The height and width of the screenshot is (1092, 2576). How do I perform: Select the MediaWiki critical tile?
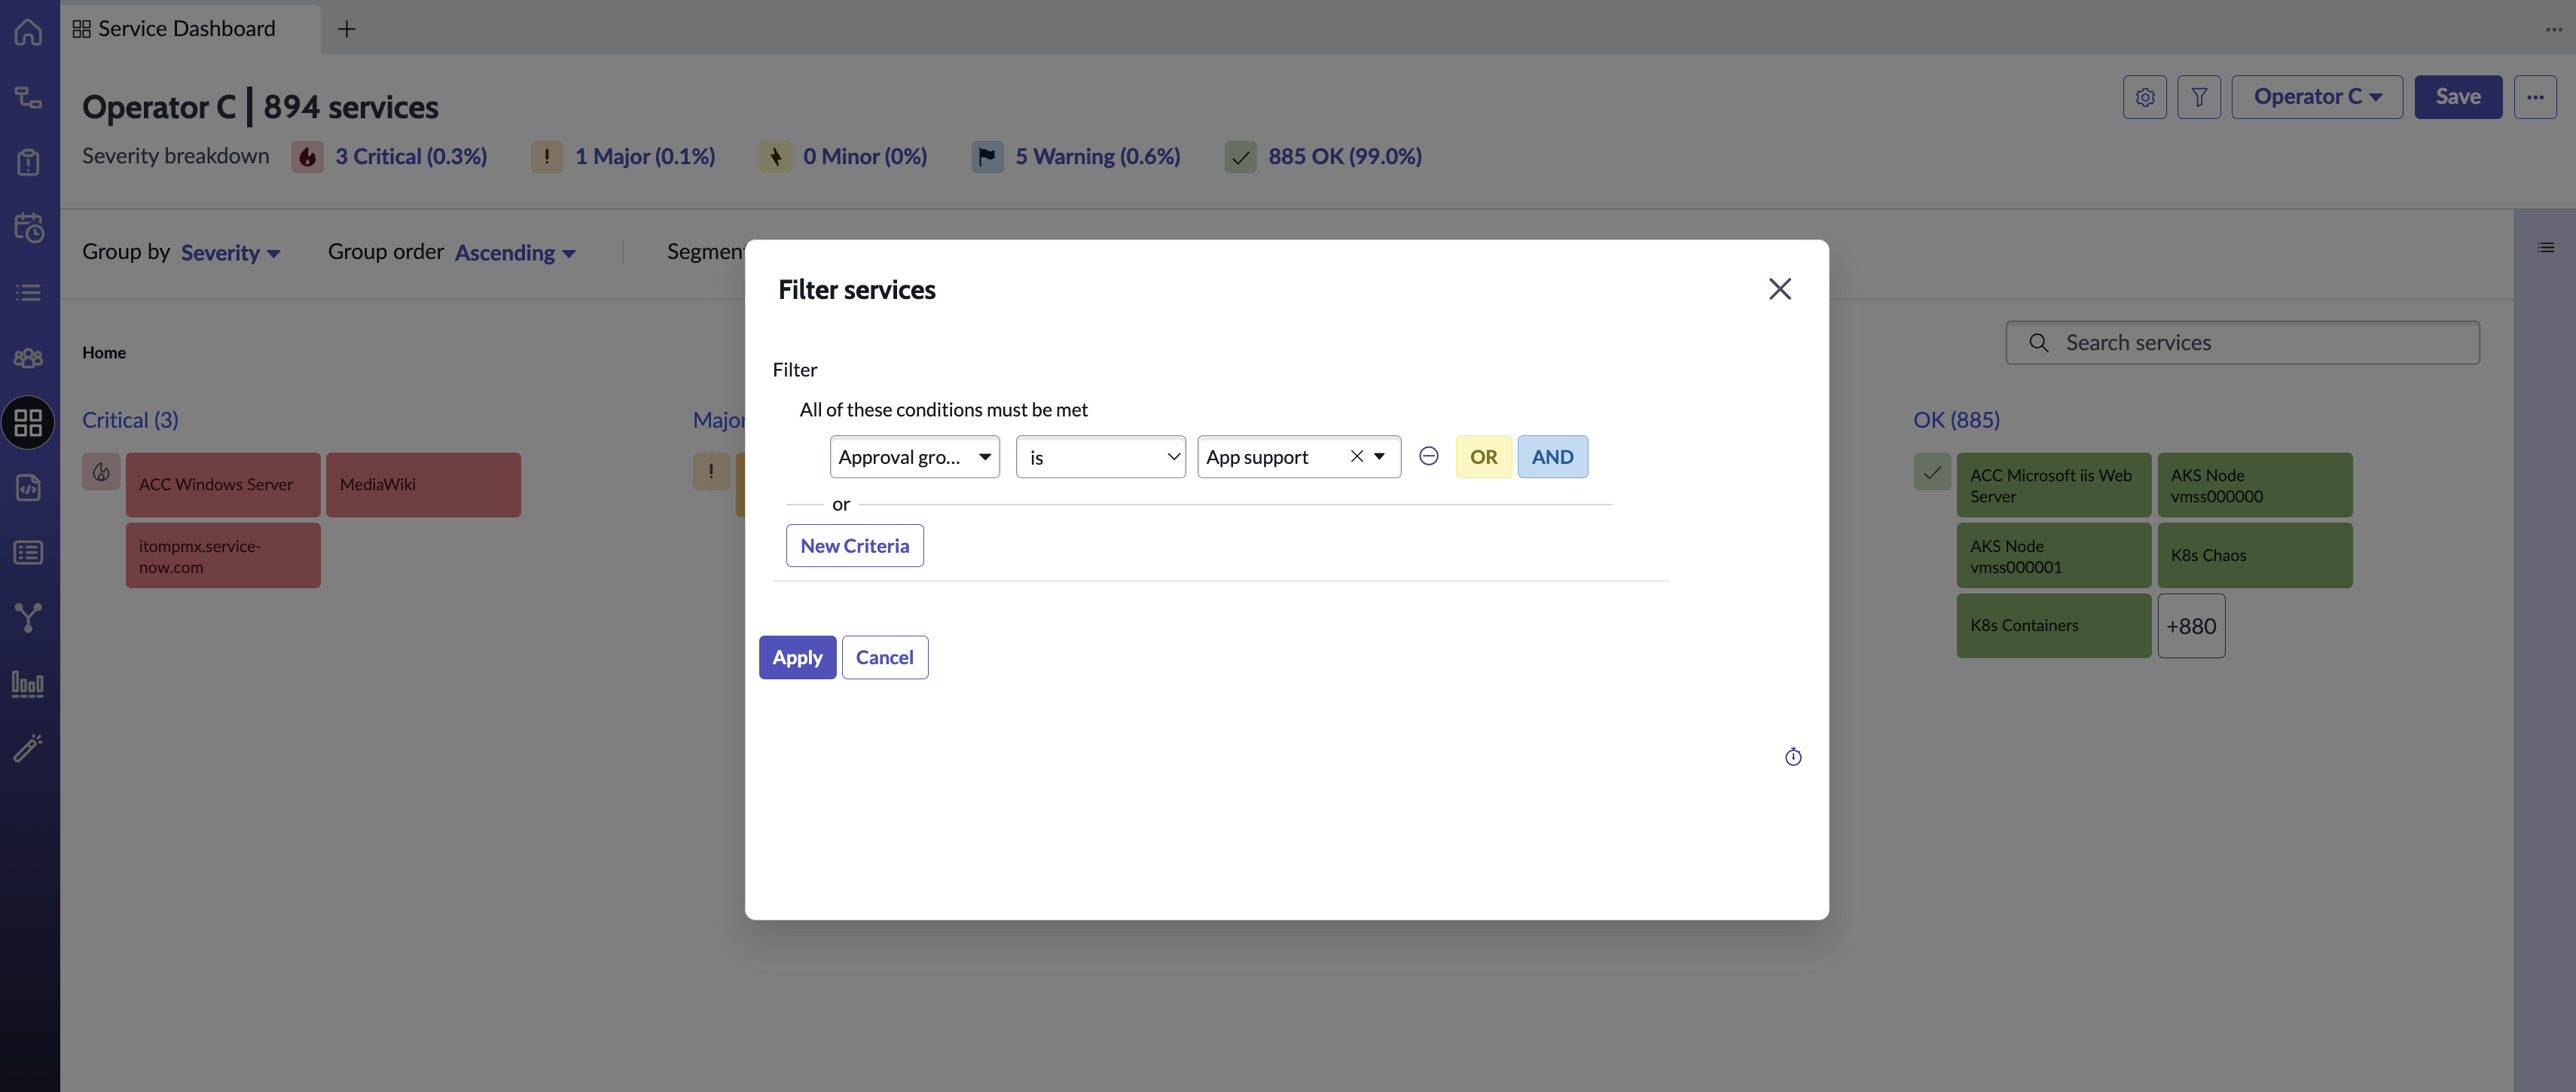coord(423,485)
